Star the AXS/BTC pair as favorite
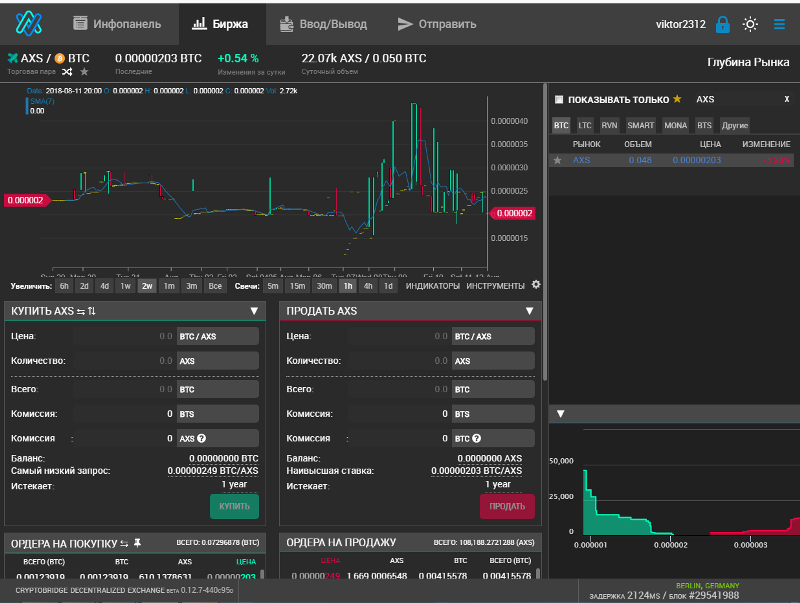The width and height of the screenshot is (800, 603). coord(84,72)
